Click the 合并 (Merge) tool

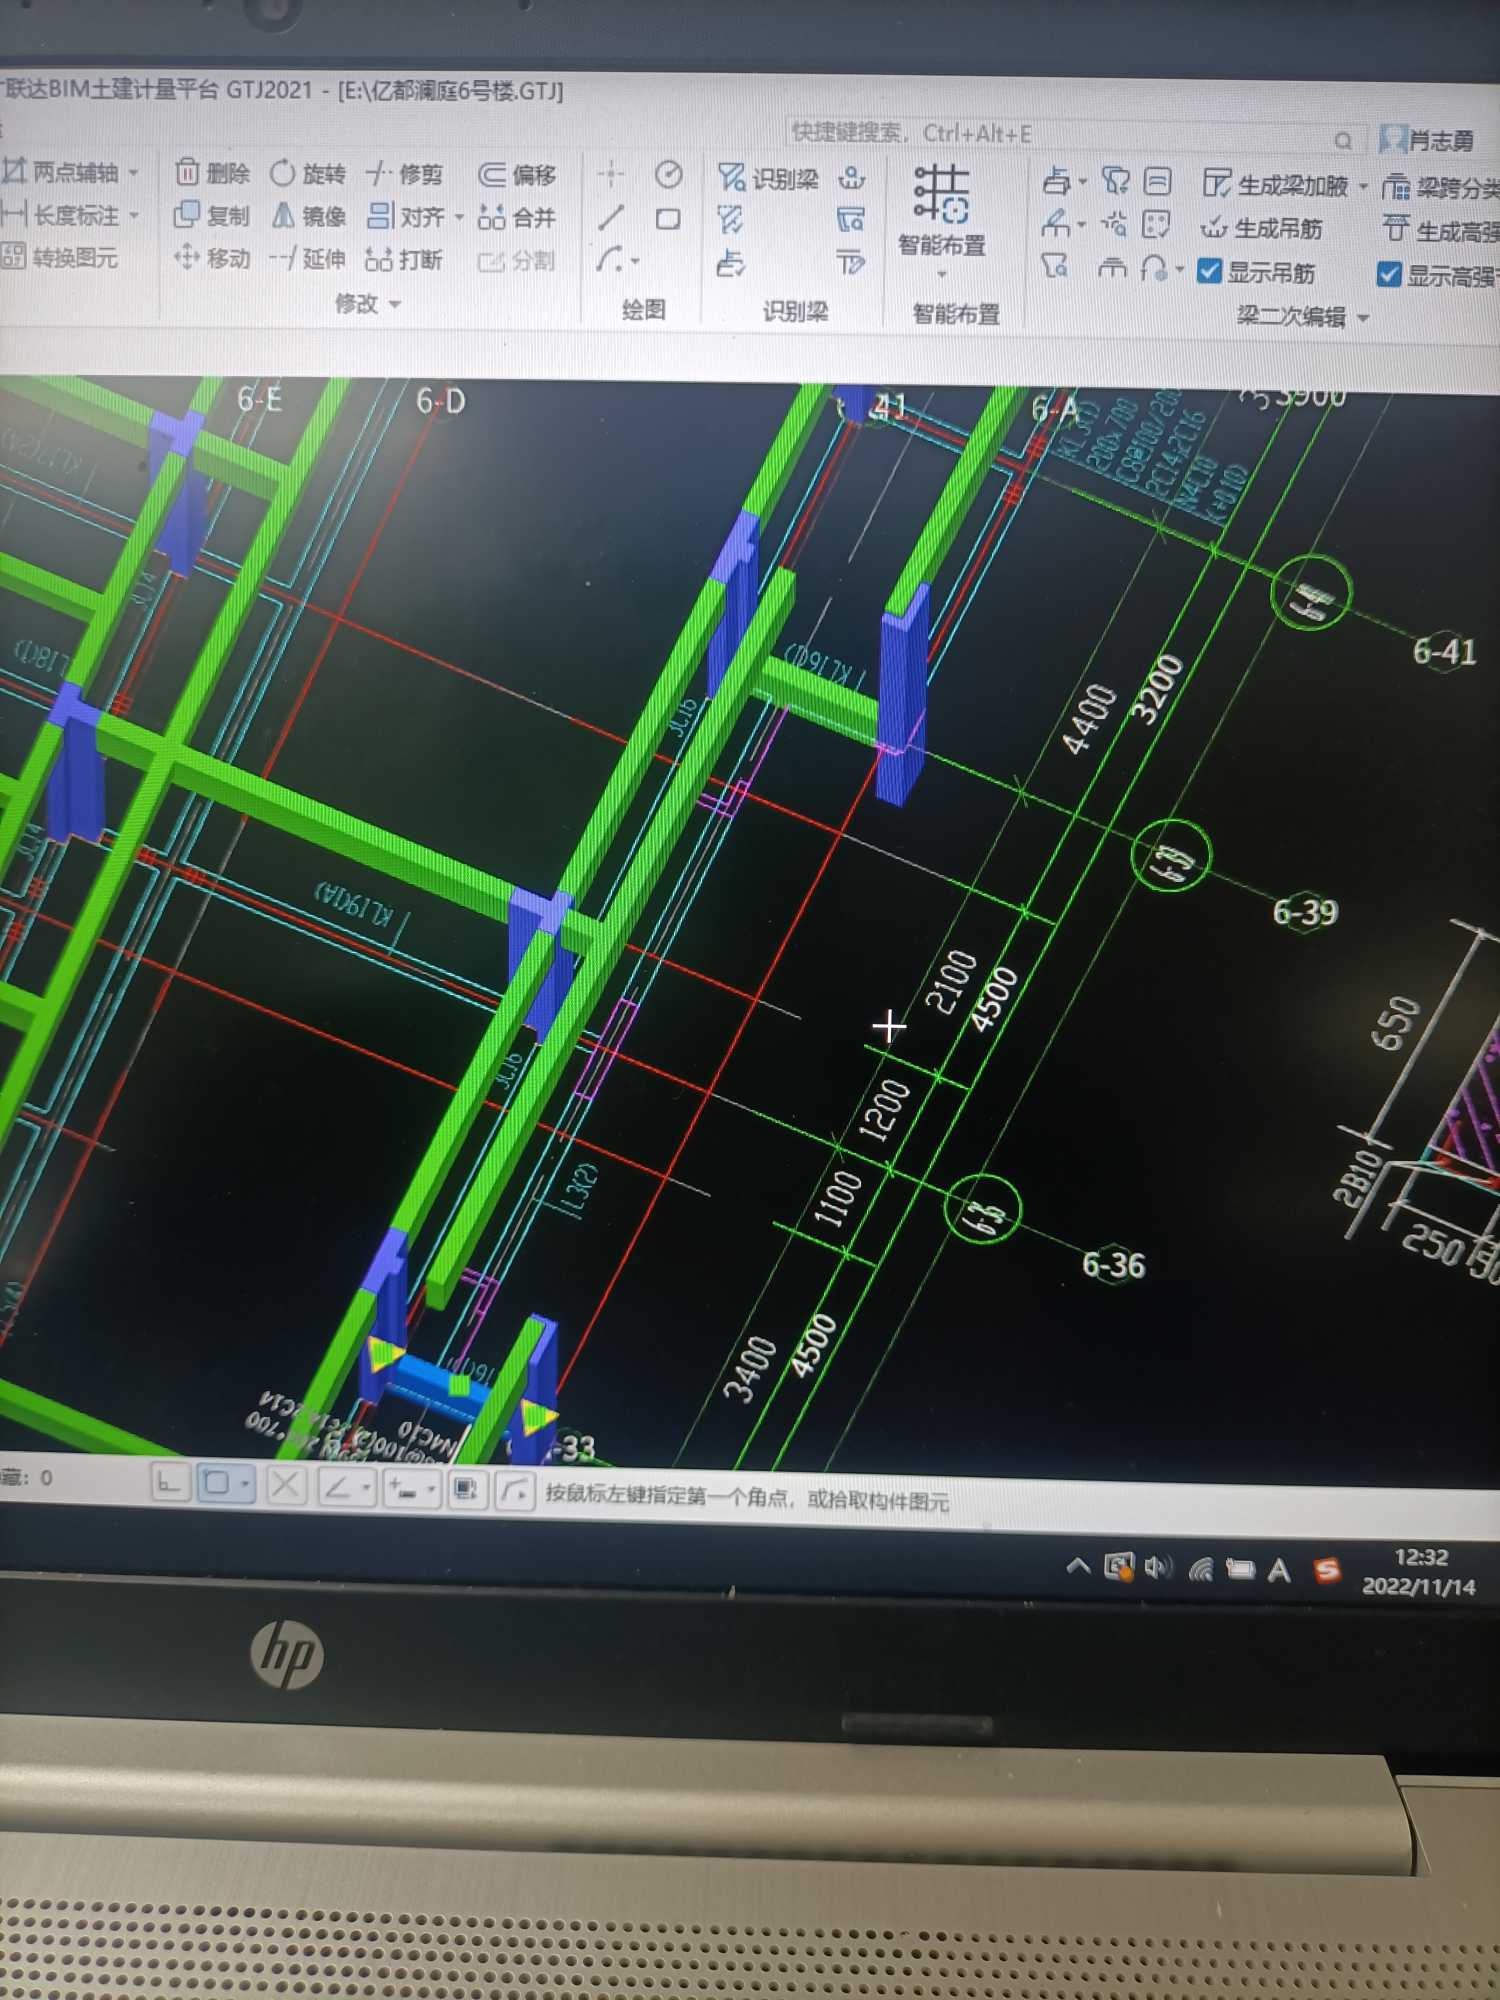coord(517,217)
